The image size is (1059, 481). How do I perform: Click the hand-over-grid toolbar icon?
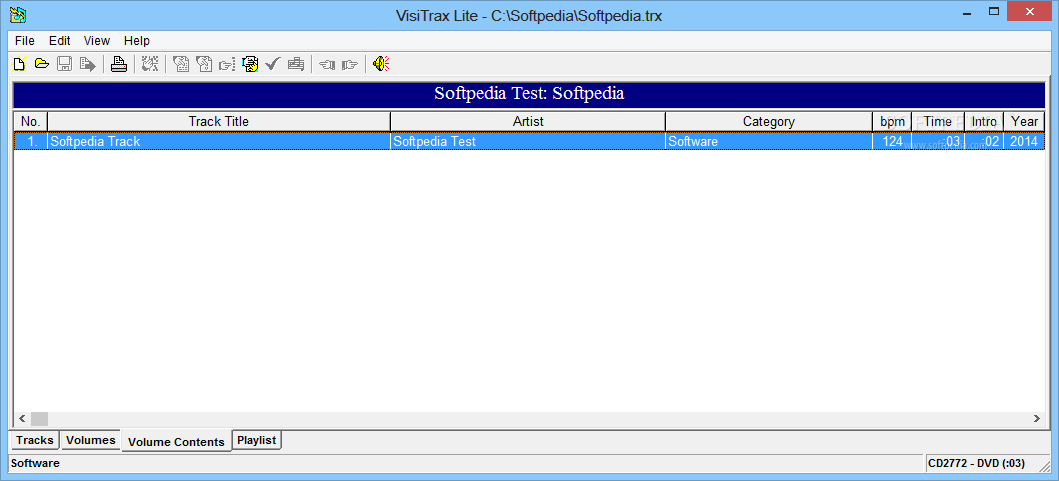pos(150,64)
